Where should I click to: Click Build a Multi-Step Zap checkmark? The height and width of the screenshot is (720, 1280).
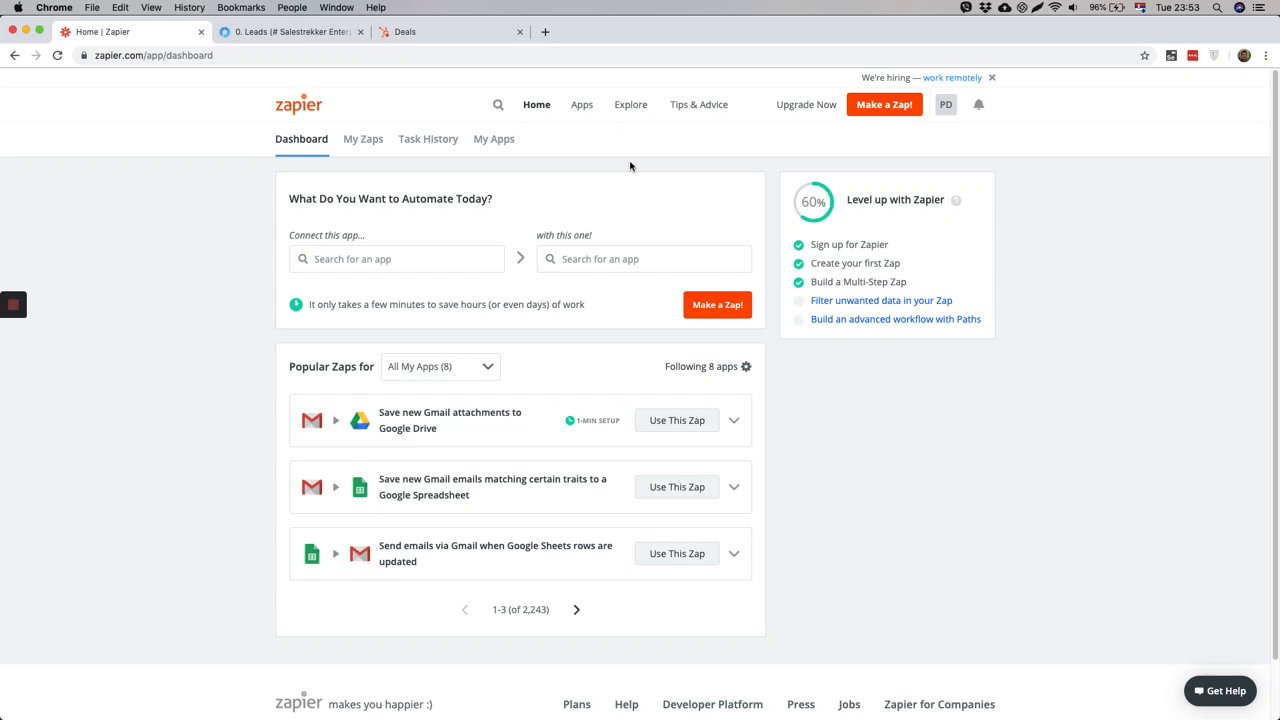pos(798,282)
